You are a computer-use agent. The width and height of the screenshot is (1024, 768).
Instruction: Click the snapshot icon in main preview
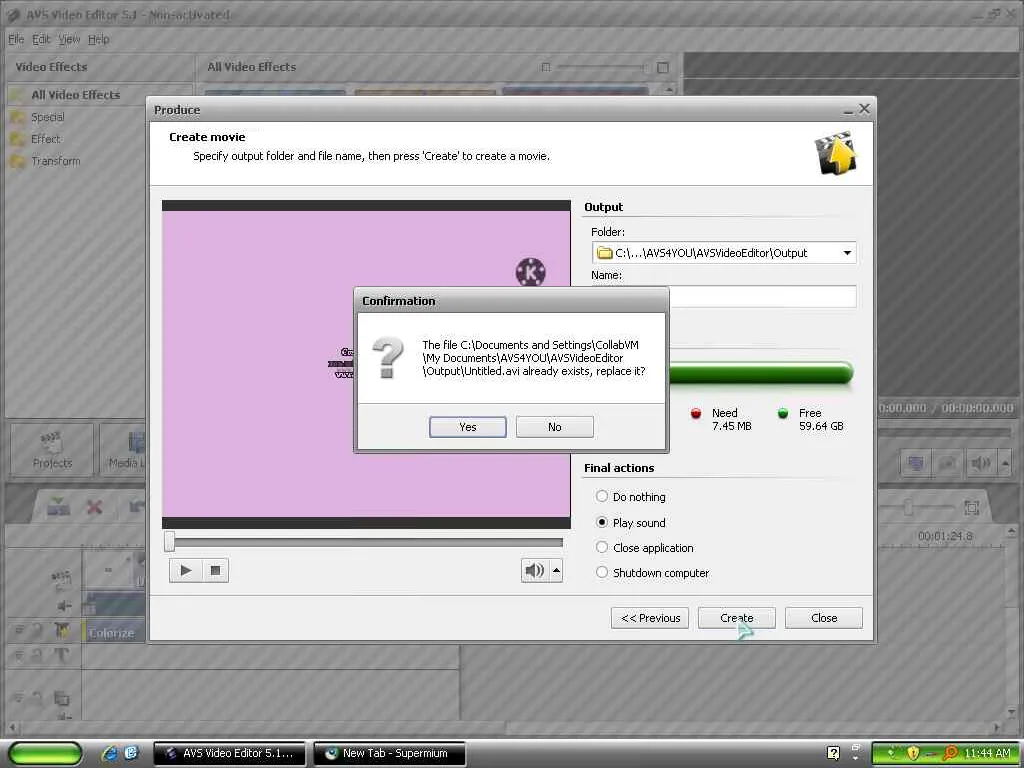(x=947, y=464)
